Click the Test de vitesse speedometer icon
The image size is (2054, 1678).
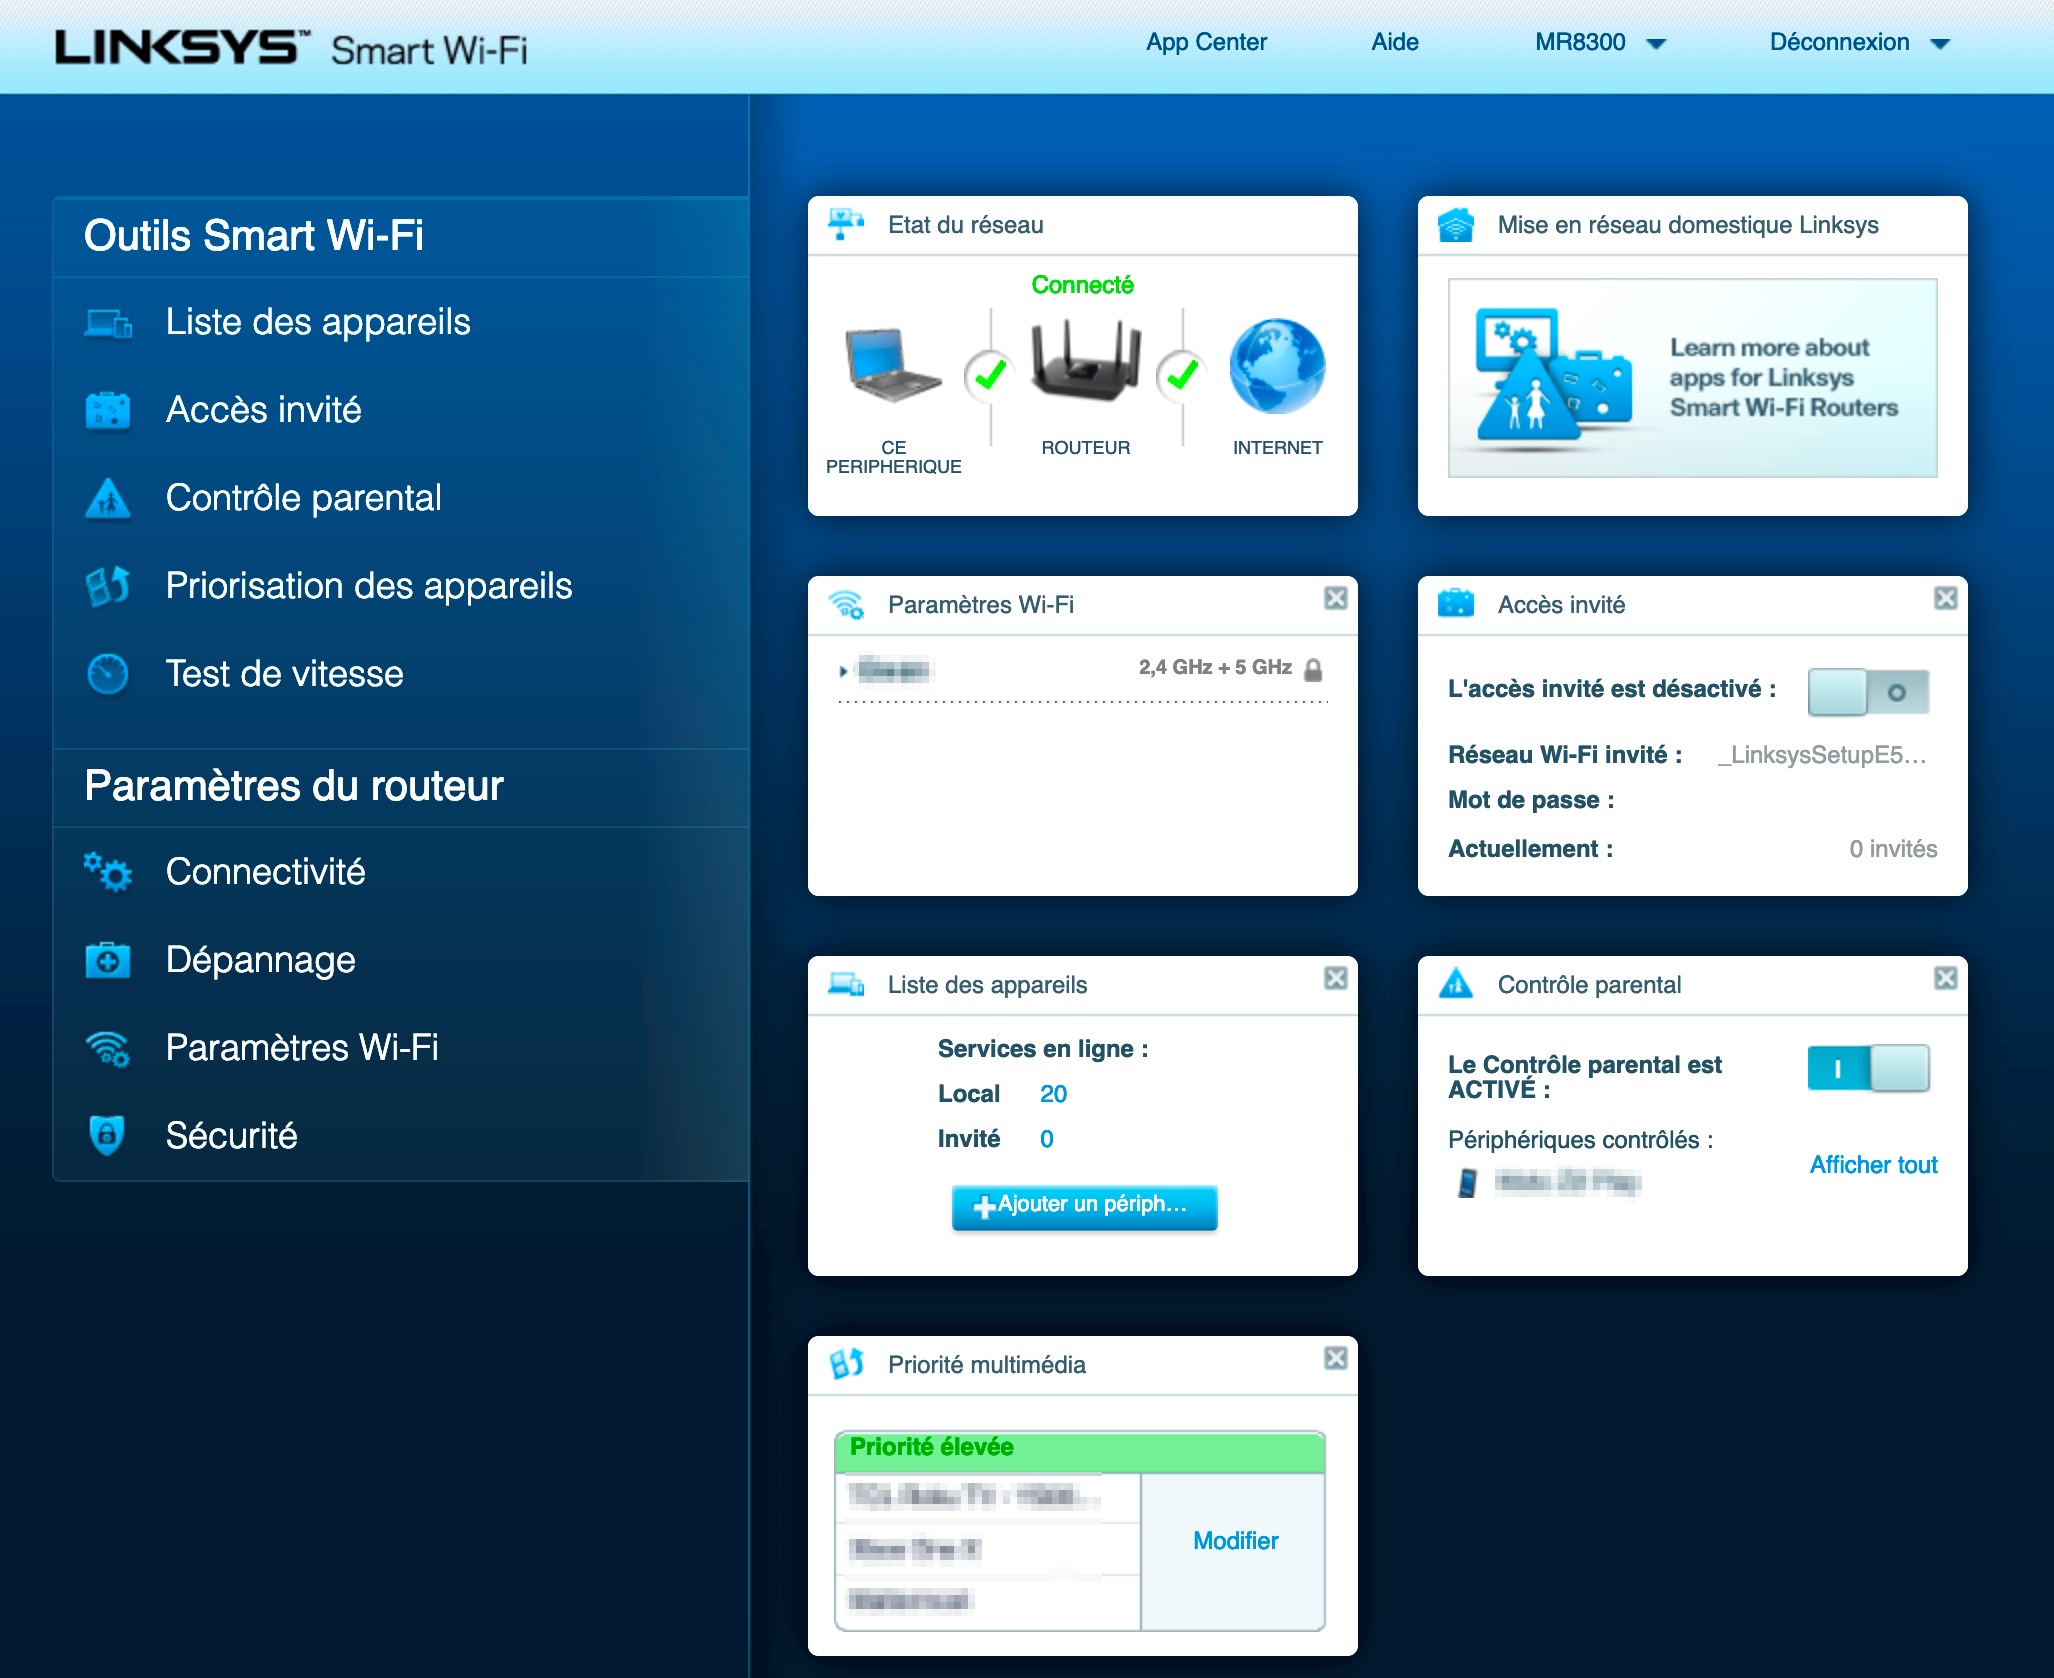coord(108,674)
